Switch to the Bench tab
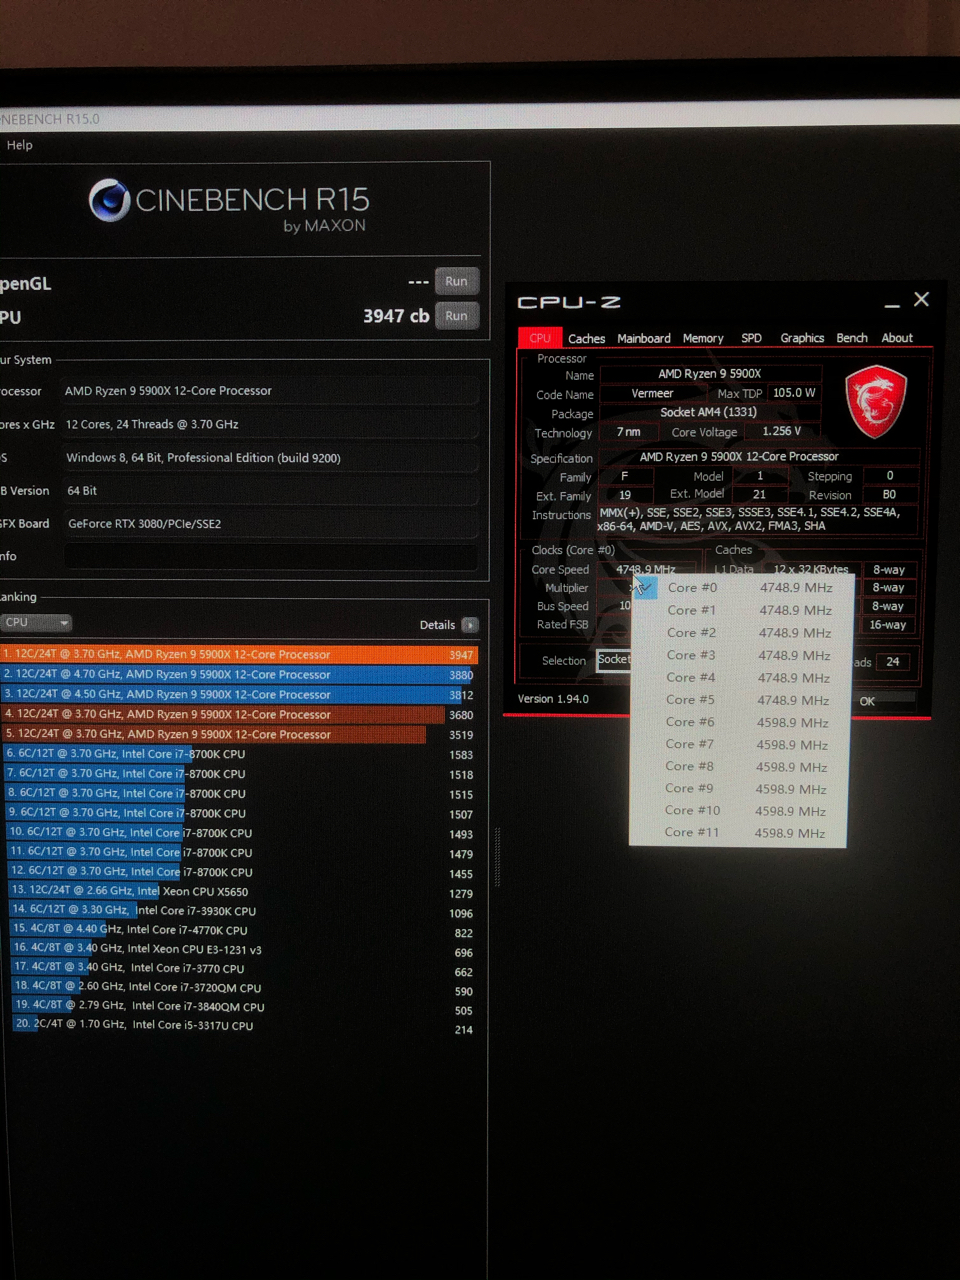The image size is (960, 1280). (851, 338)
